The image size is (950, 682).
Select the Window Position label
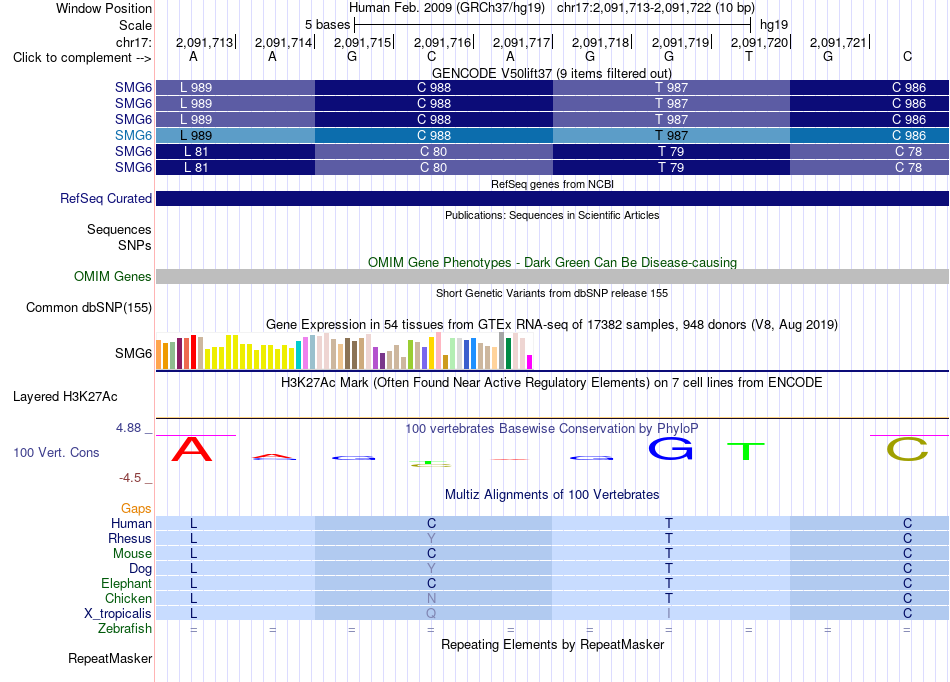pyautogui.click(x=104, y=8)
